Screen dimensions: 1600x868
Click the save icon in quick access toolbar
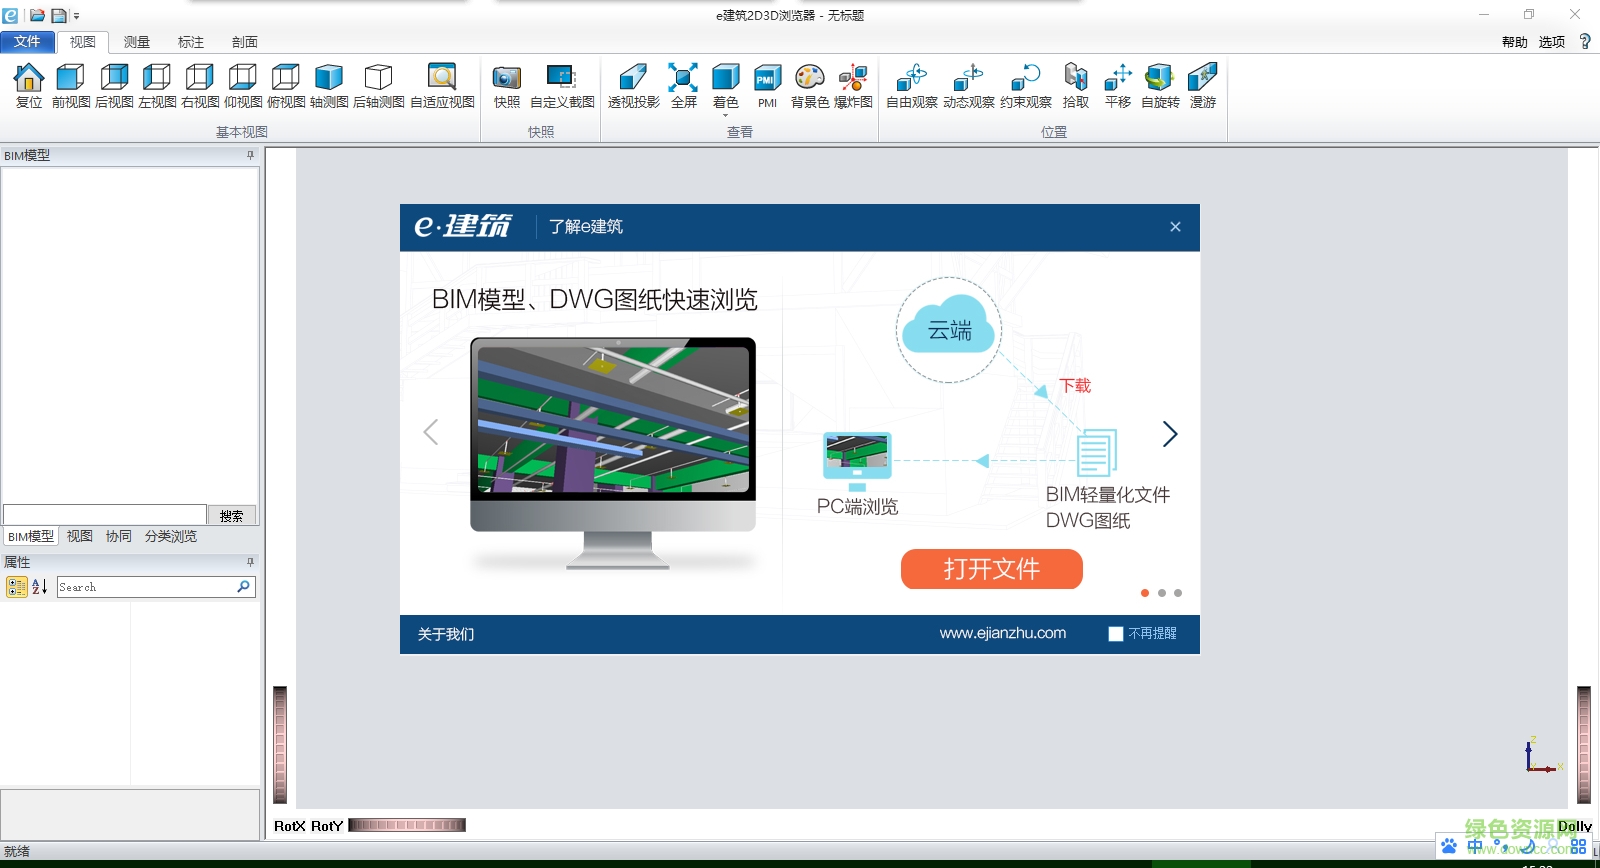(59, 15)
